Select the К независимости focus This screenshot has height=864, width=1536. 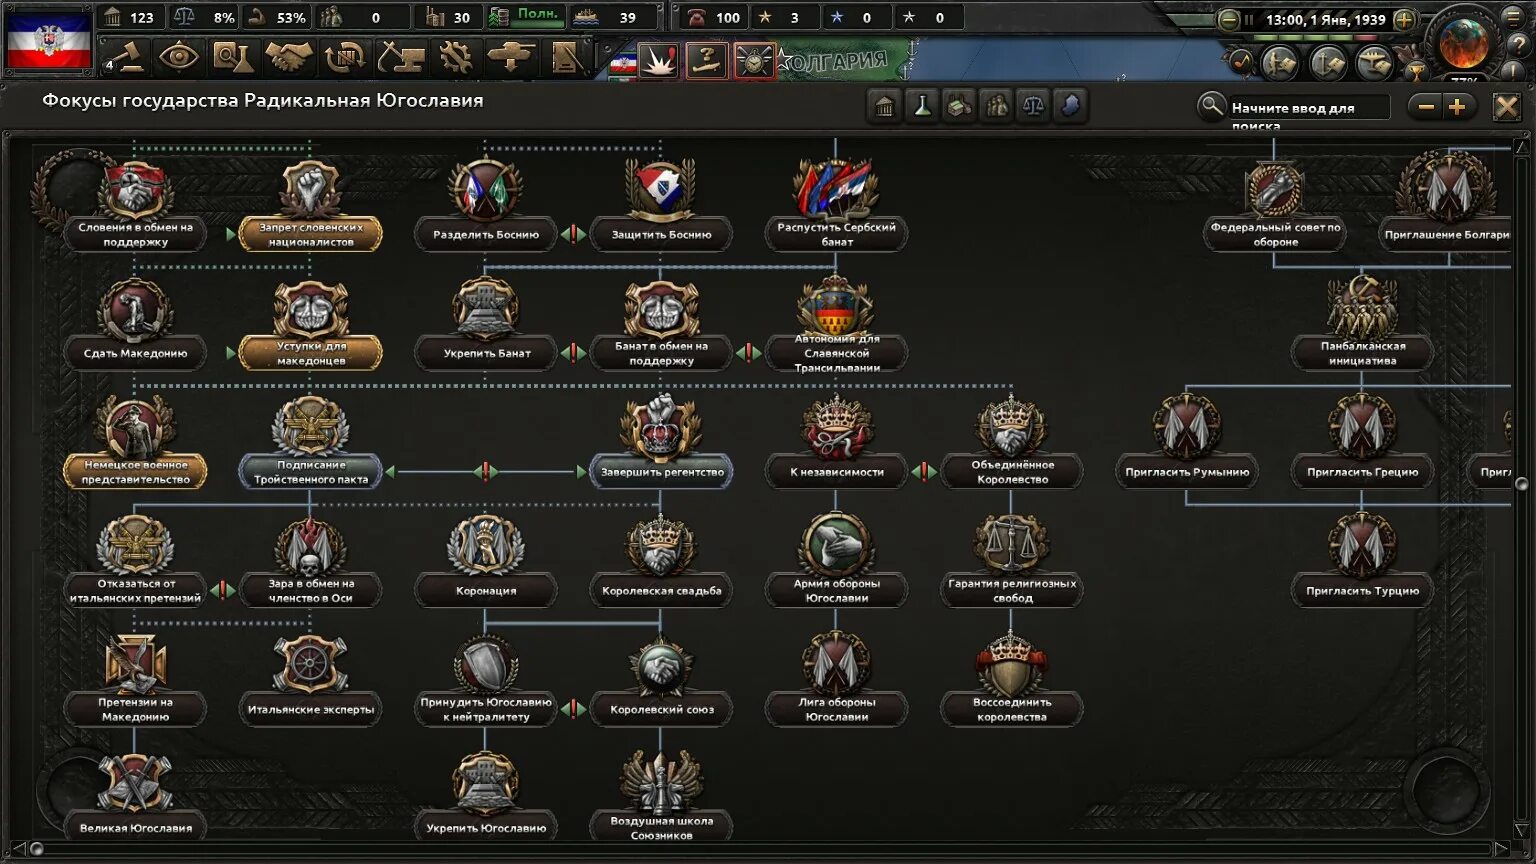[x=836, y=472]
